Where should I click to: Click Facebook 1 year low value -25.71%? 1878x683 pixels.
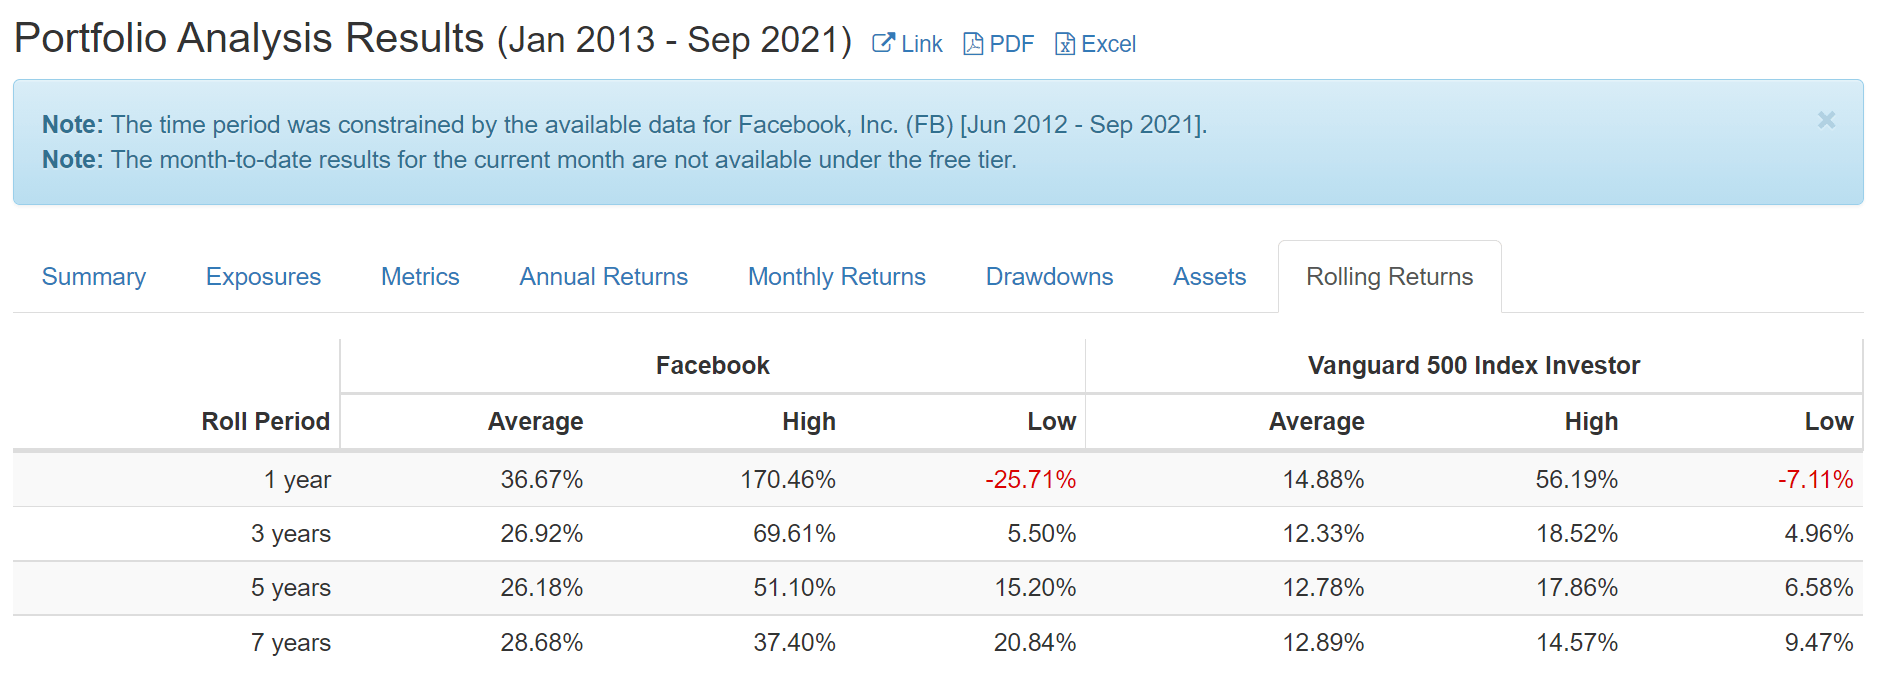[1031, 480]
